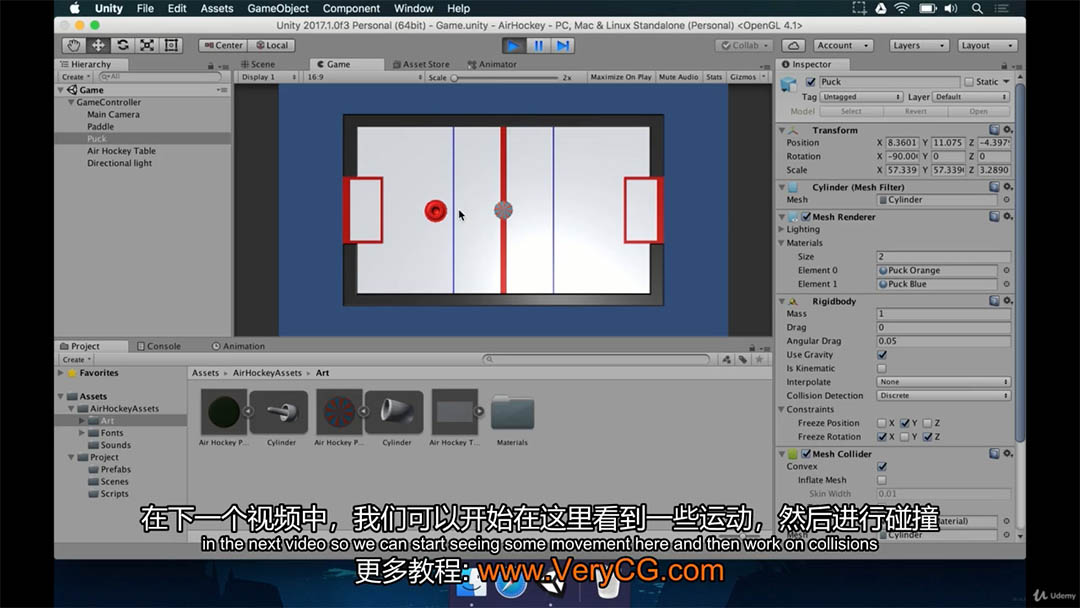This screenshot has width=1080, height=608.
Task: Select the Hand tool in toolbar
Action: tap(73, 45)
